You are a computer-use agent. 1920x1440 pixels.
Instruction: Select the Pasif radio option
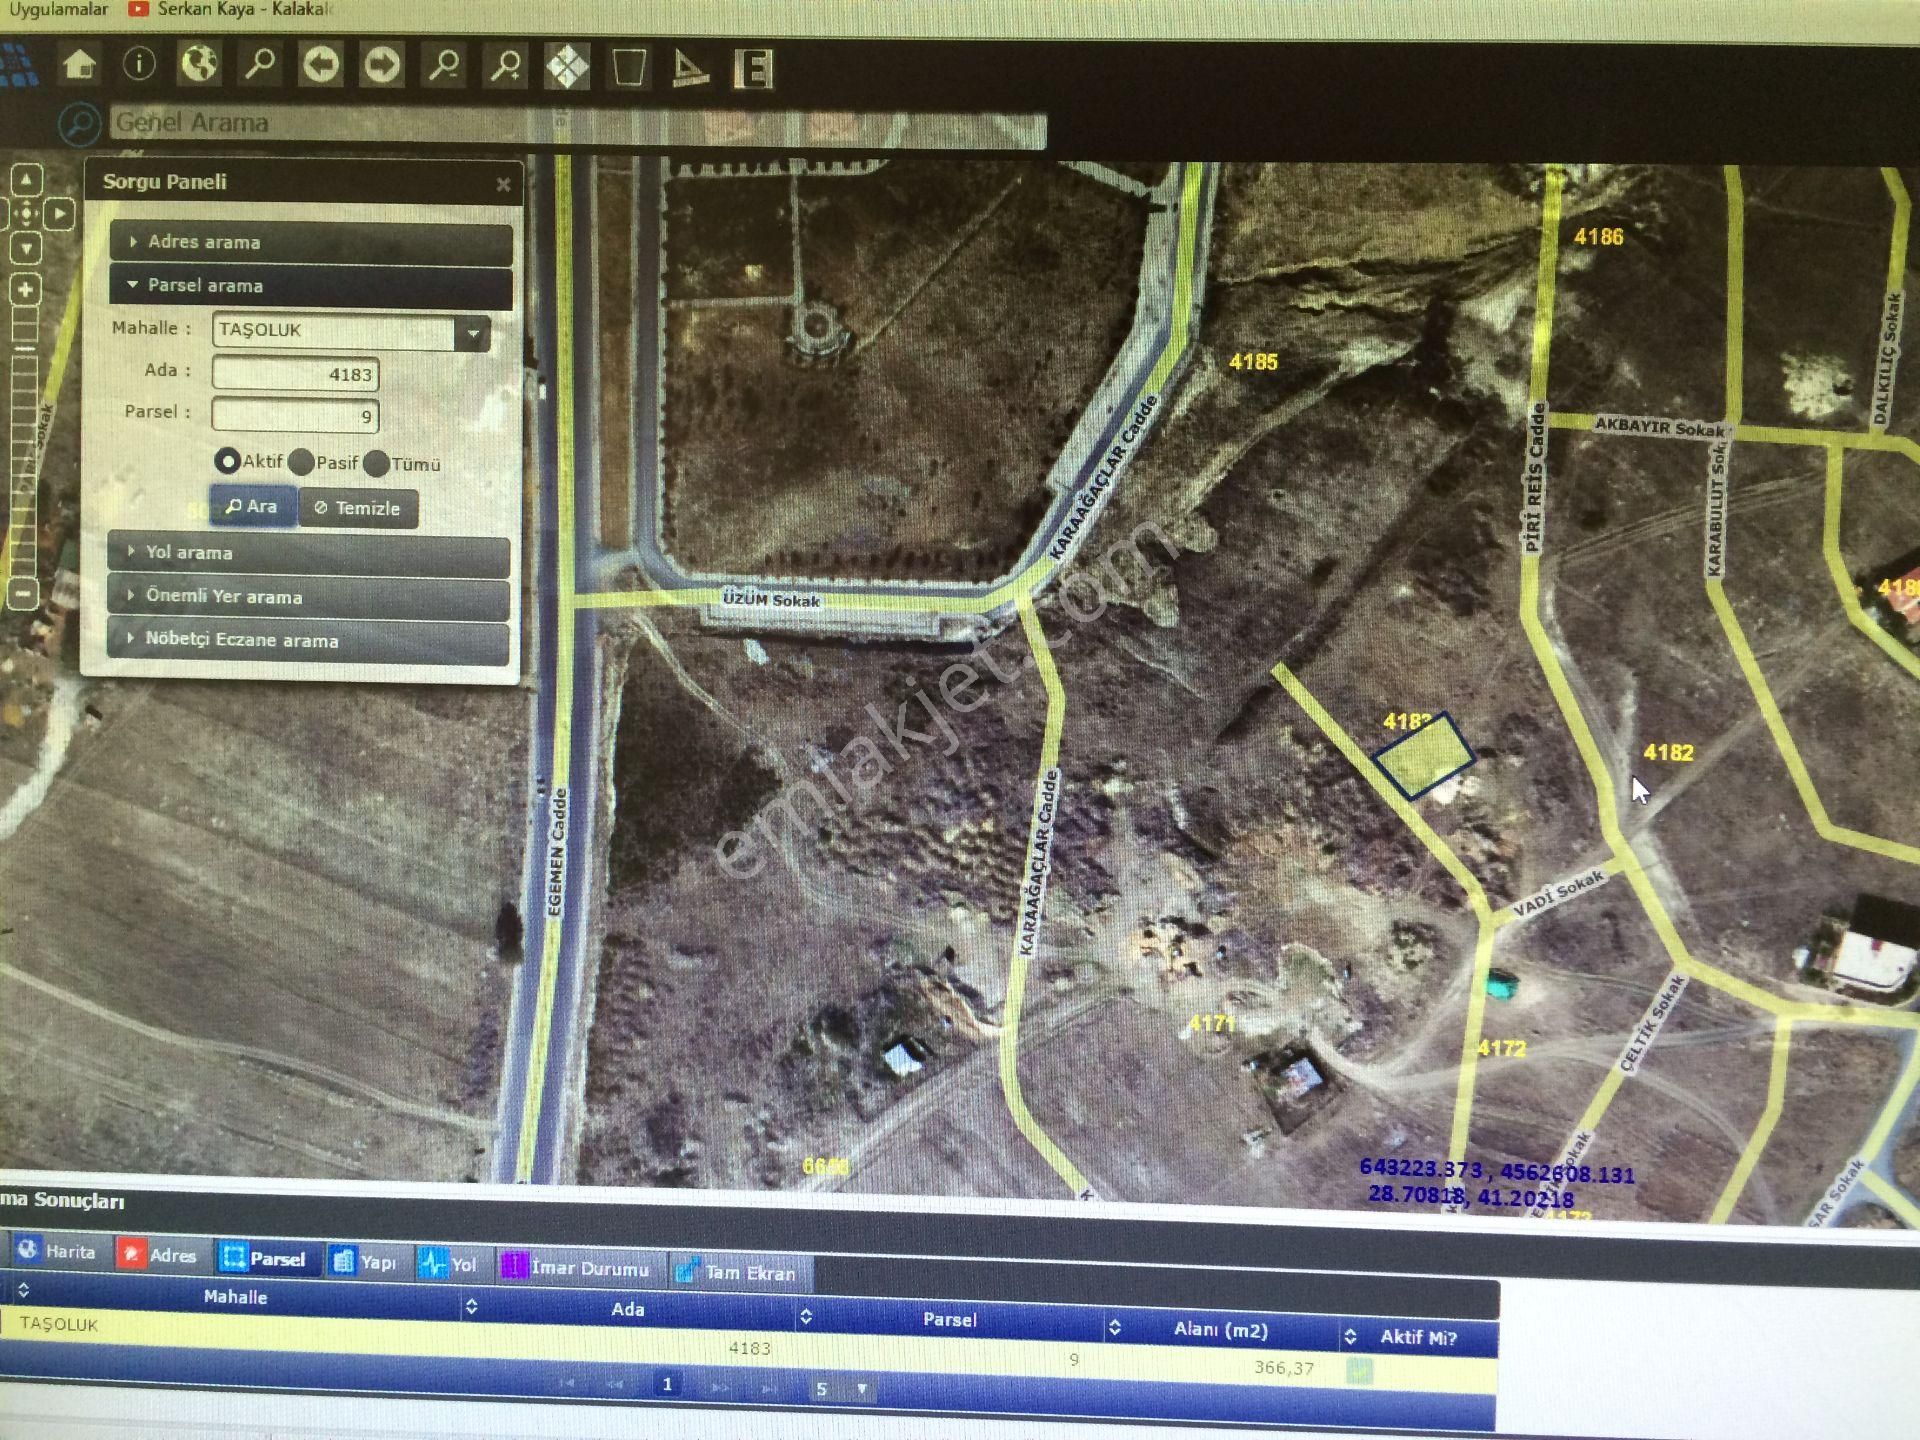pyautogui.click(x=301, y=462)
